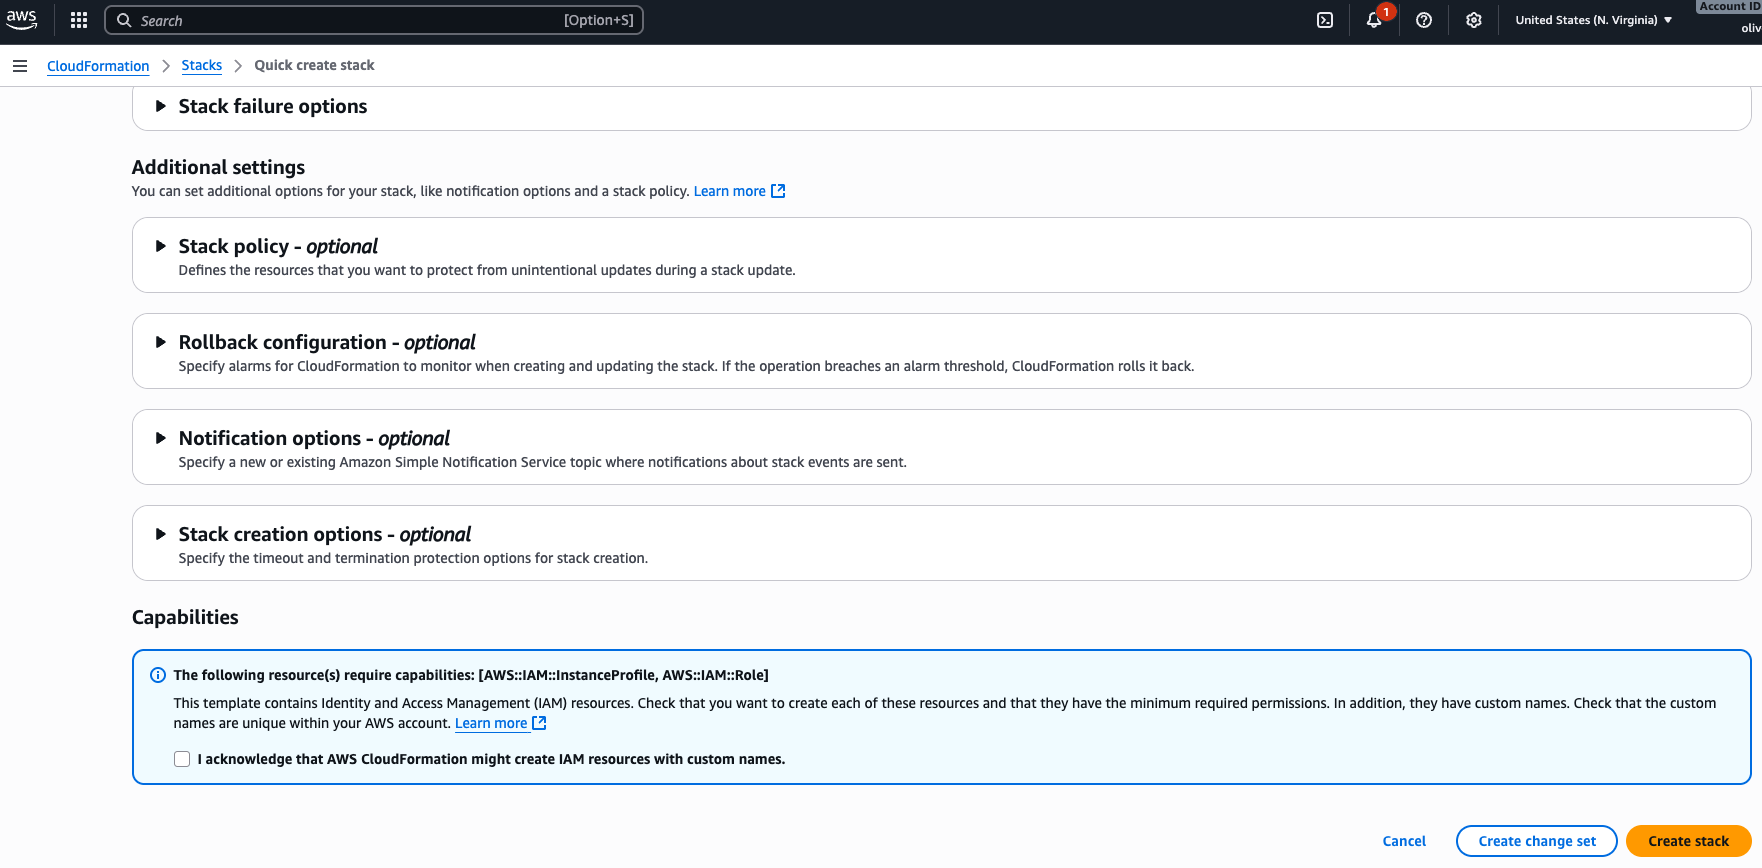Click the Create stack button

[1688, 841]
